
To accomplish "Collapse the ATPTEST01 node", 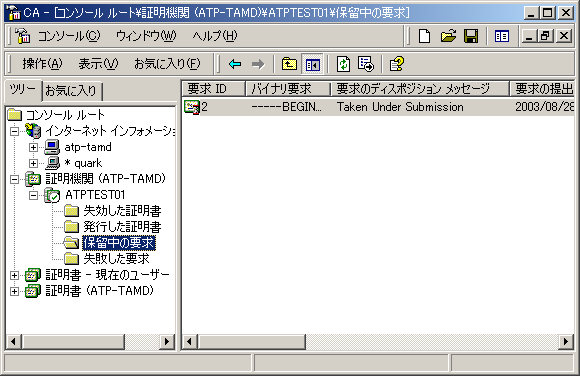I will point(33,195).
